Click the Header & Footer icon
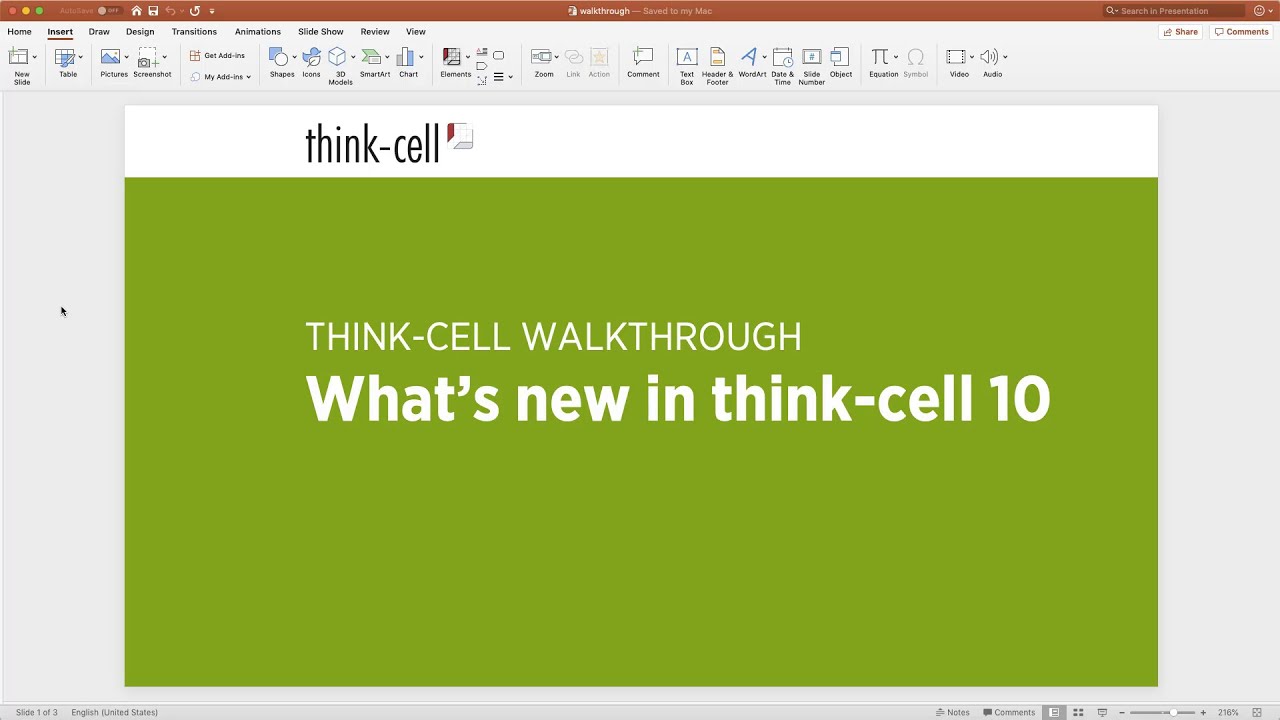Screen dimensions: 1280x720 [x=717, y=64]
